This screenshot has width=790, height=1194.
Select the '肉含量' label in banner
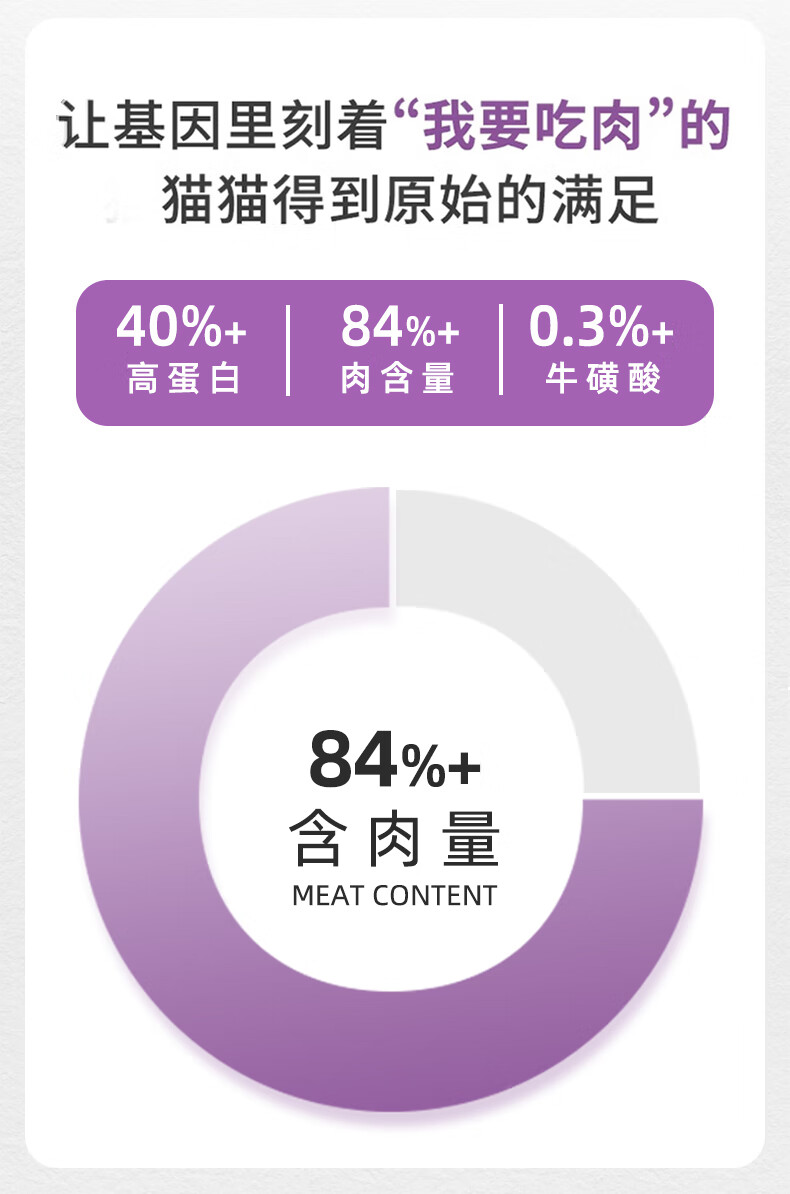tap(397, 378)
